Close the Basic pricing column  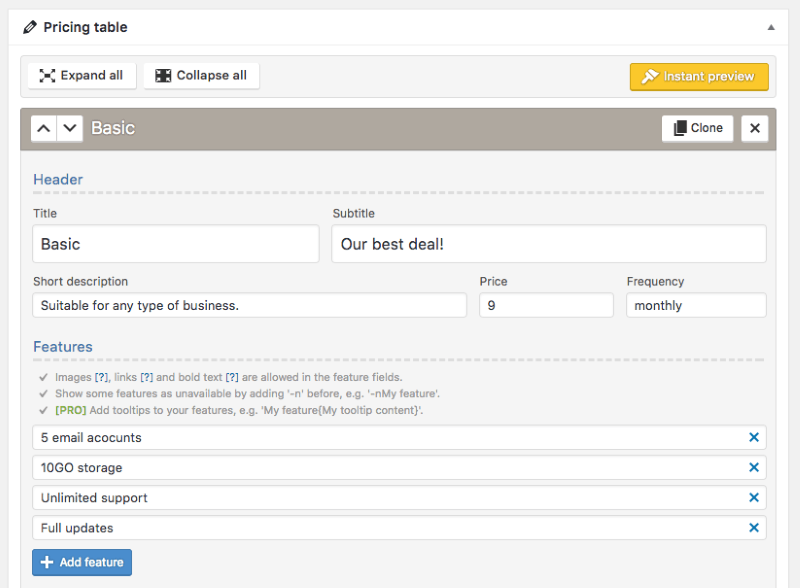pyautogui.click(x=755, y=128)
